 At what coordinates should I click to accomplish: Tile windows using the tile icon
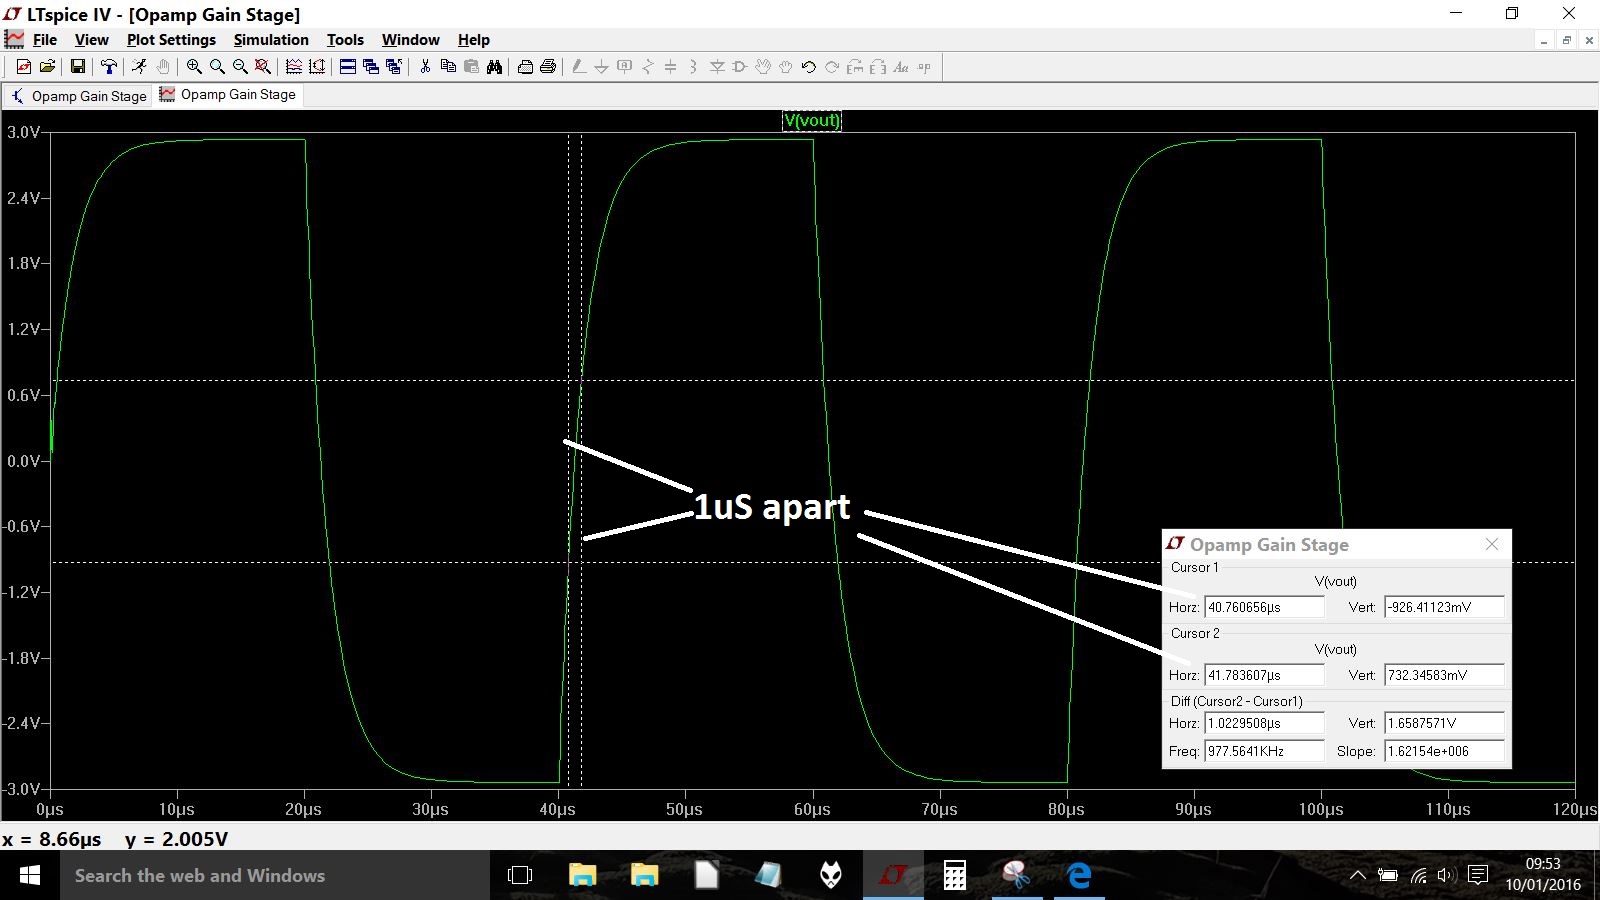[x=348, y=67]
